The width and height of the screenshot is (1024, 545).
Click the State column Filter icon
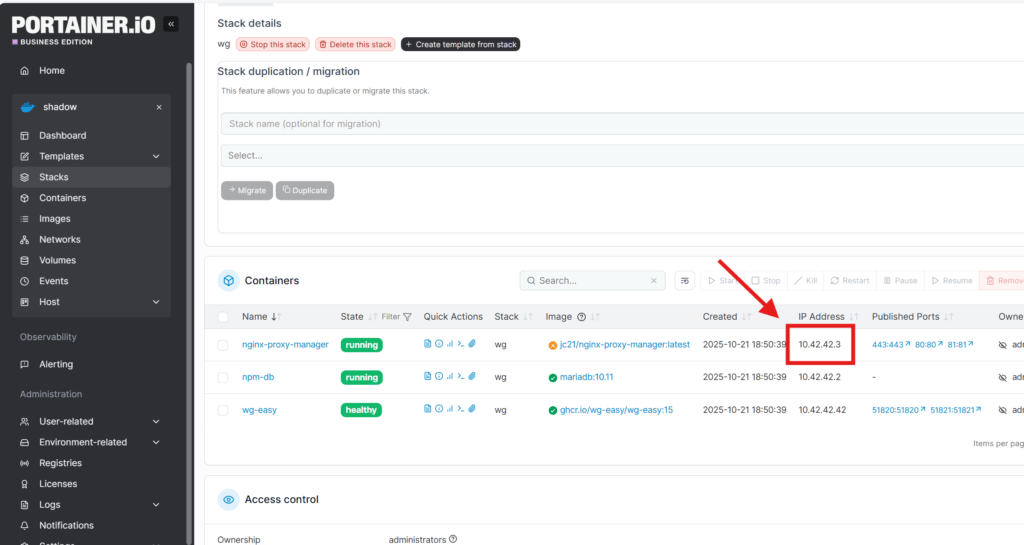(407, 317)
